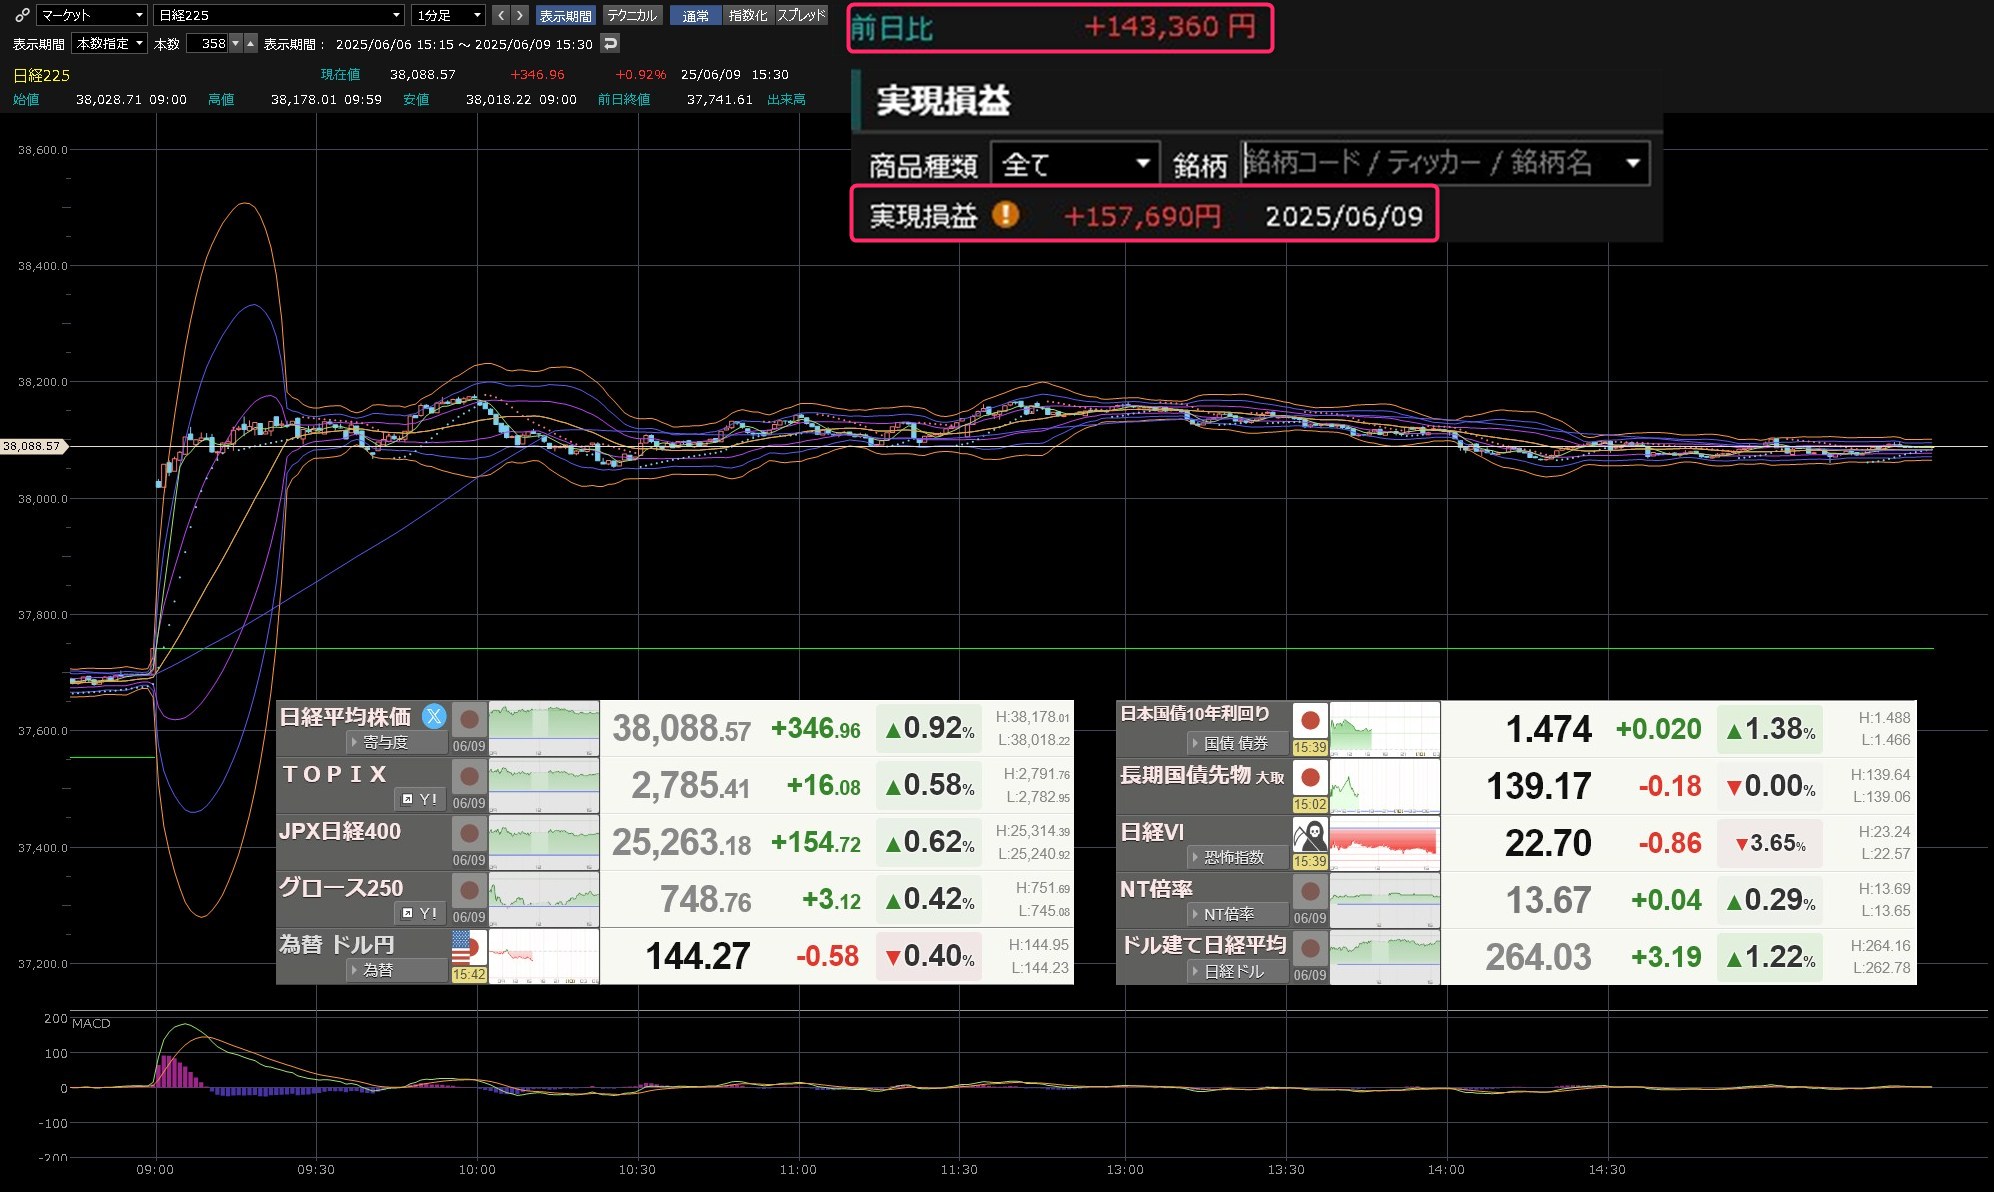Open Y! link under グロース250
Image resolution: width=1994 pixels, height=1192 pixels.
click(420, 913)
